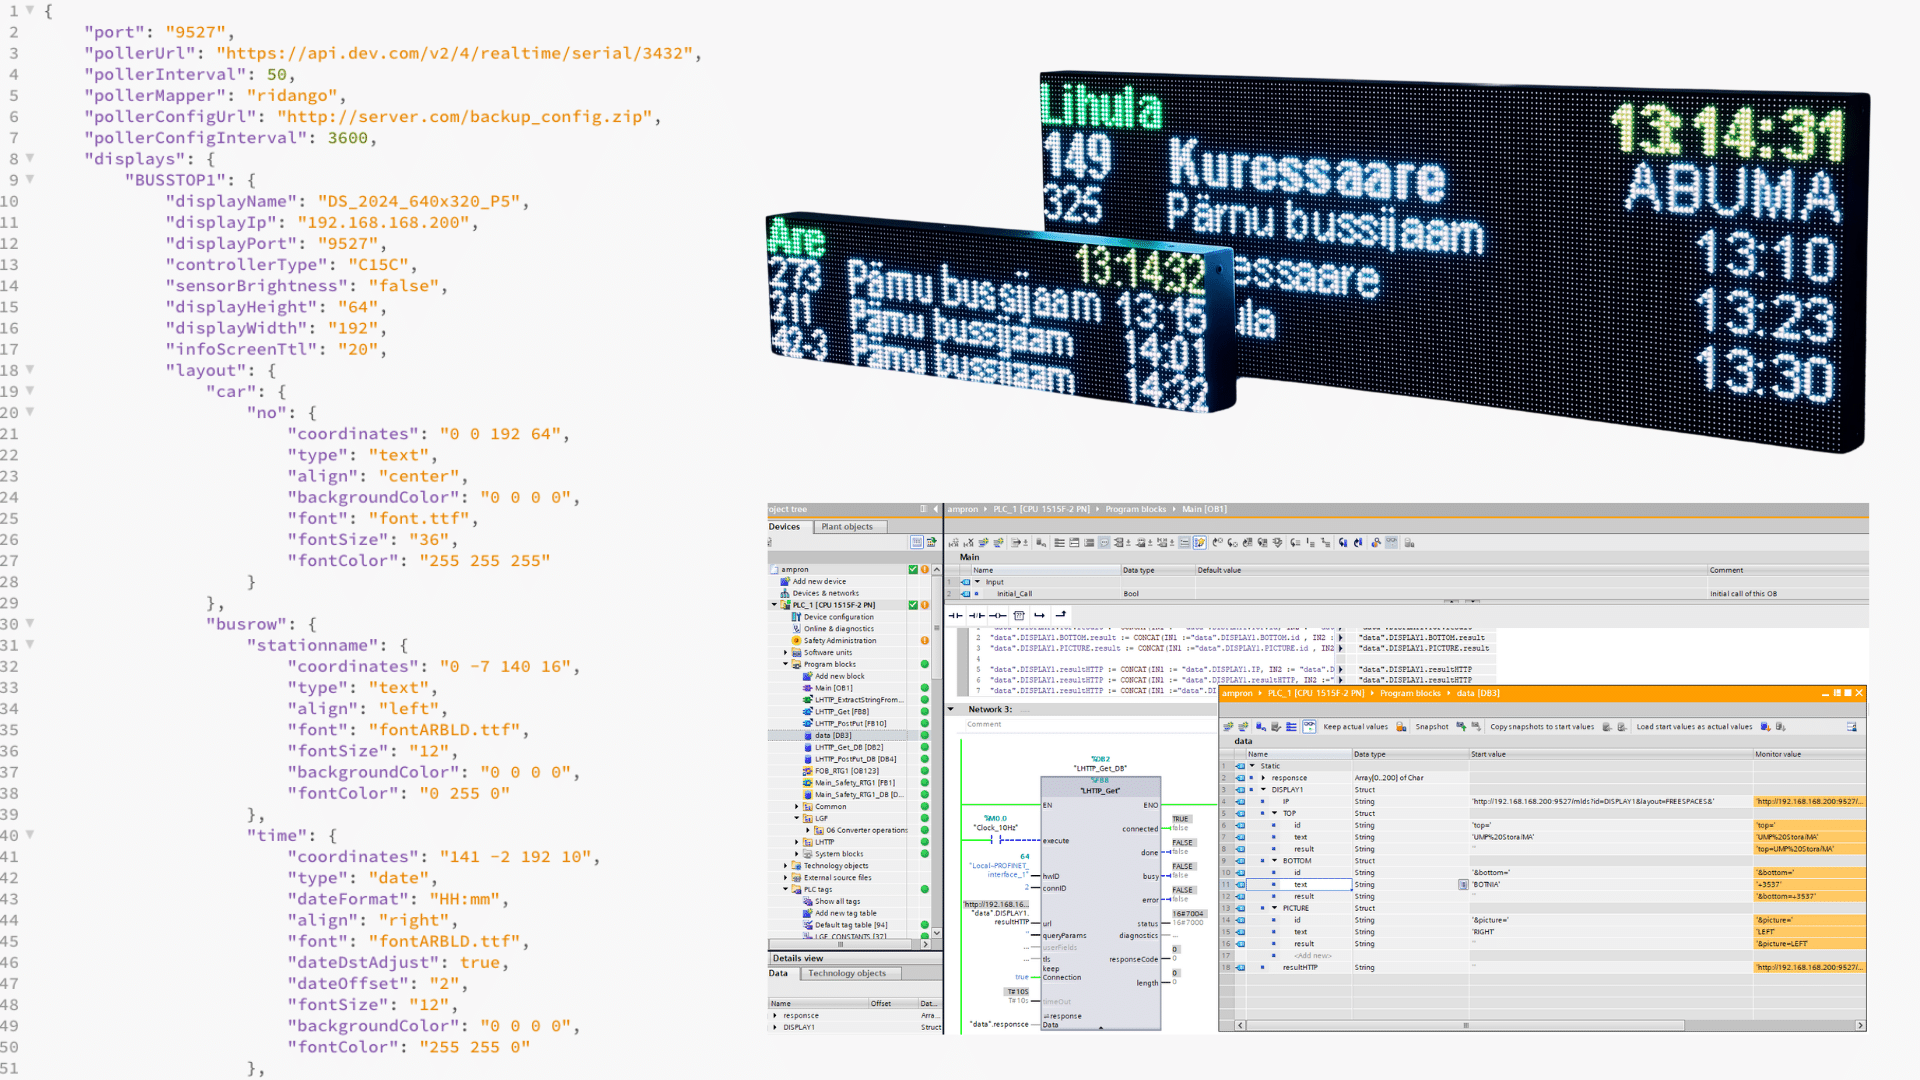This screenshot has width=1920, height=1080.
Task: Collapse PLC_1 [CPU 1515F-2 PN] node
Action: point(774,605)
